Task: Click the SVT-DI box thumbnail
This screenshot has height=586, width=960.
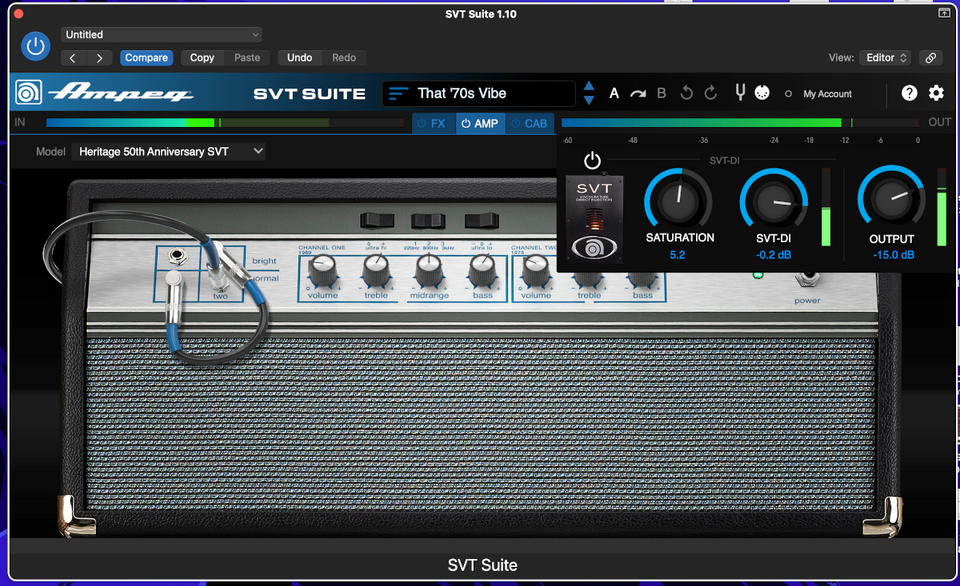Action: (594, 219)
